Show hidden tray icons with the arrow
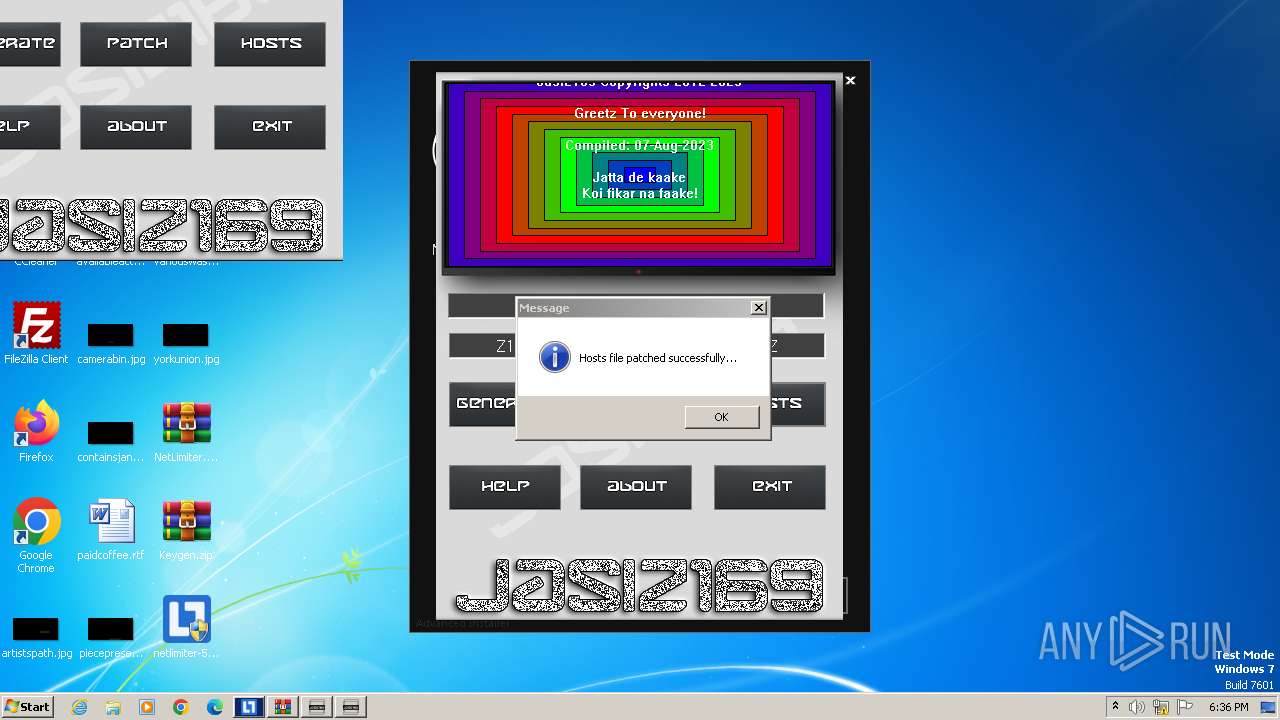Image resolution: width=1280 pixels, height=720 pixels. click(1115, 707)
